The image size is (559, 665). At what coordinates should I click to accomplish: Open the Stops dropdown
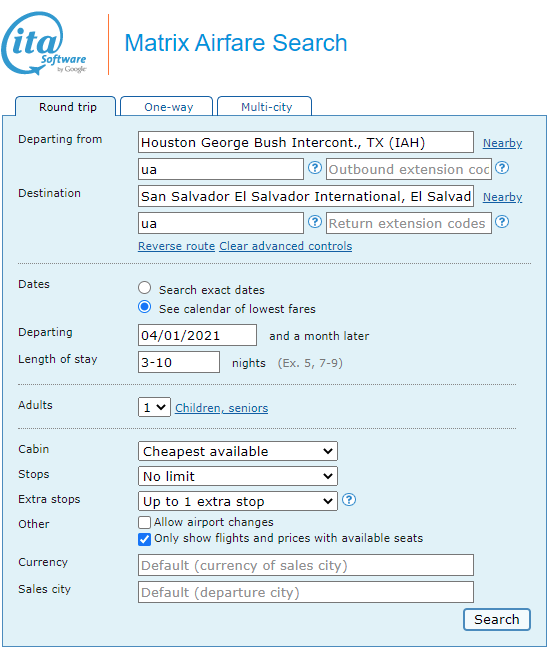(238, 476)
